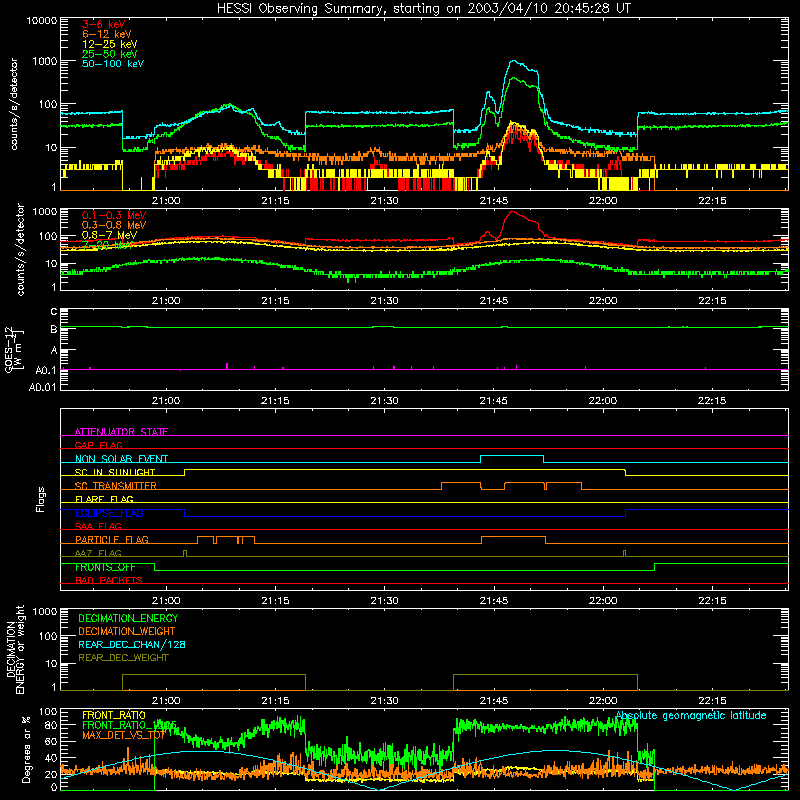Select the SC_TRANSMITTER flag label
The width and height of the screenshot is (800, 800).
[x=115, y=486]
